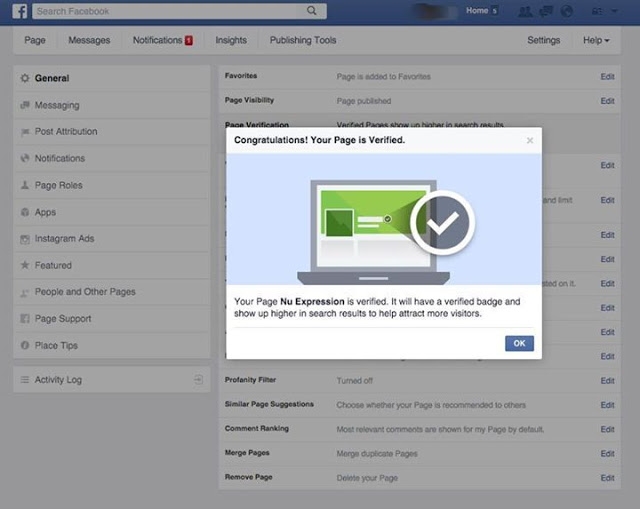This screenshot has height=509, width=640.
Task: Click 'Page is added to Favorites' text
Action: pyautogui.click(x=383, y=77)
